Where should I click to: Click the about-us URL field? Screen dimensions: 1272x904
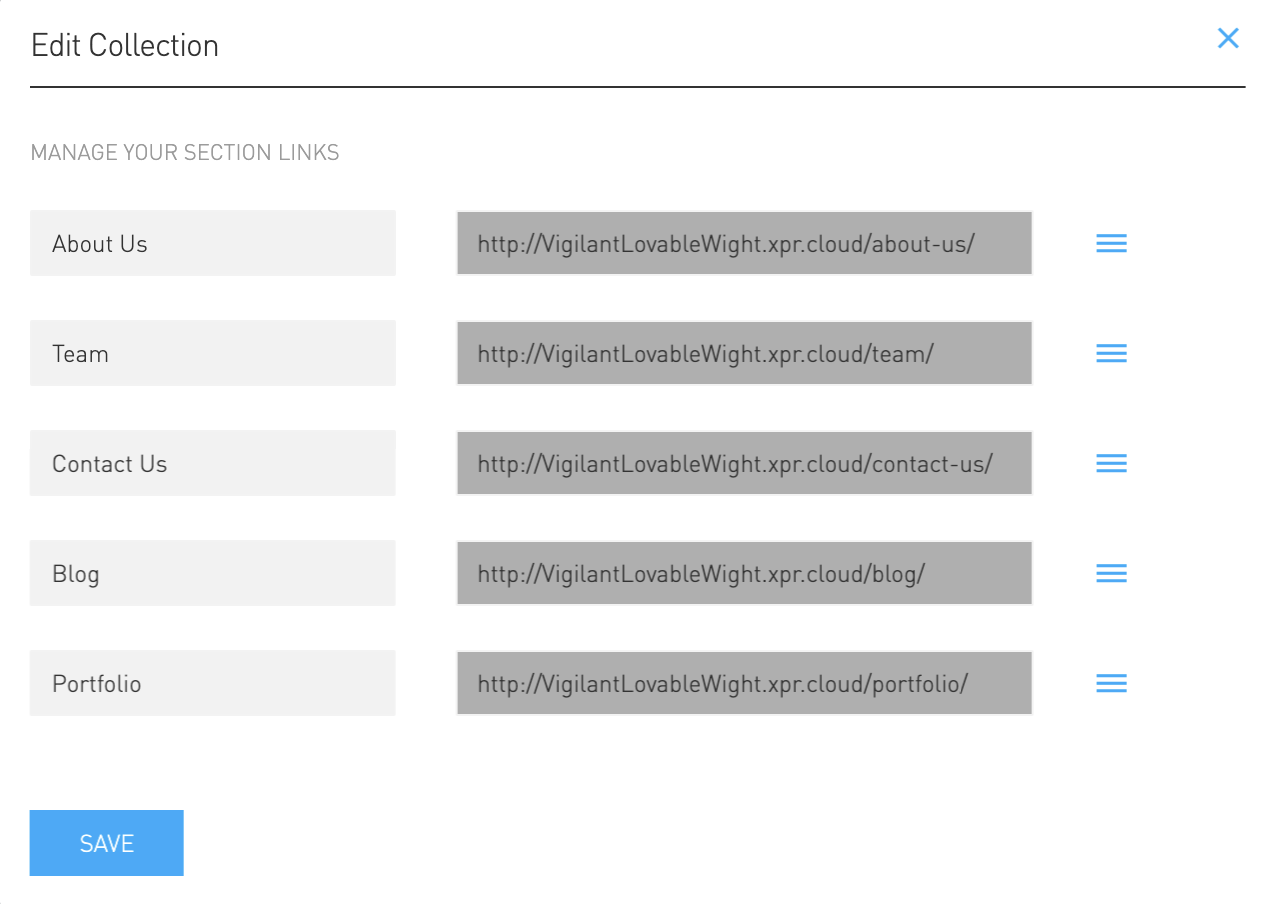coord(744,243)
